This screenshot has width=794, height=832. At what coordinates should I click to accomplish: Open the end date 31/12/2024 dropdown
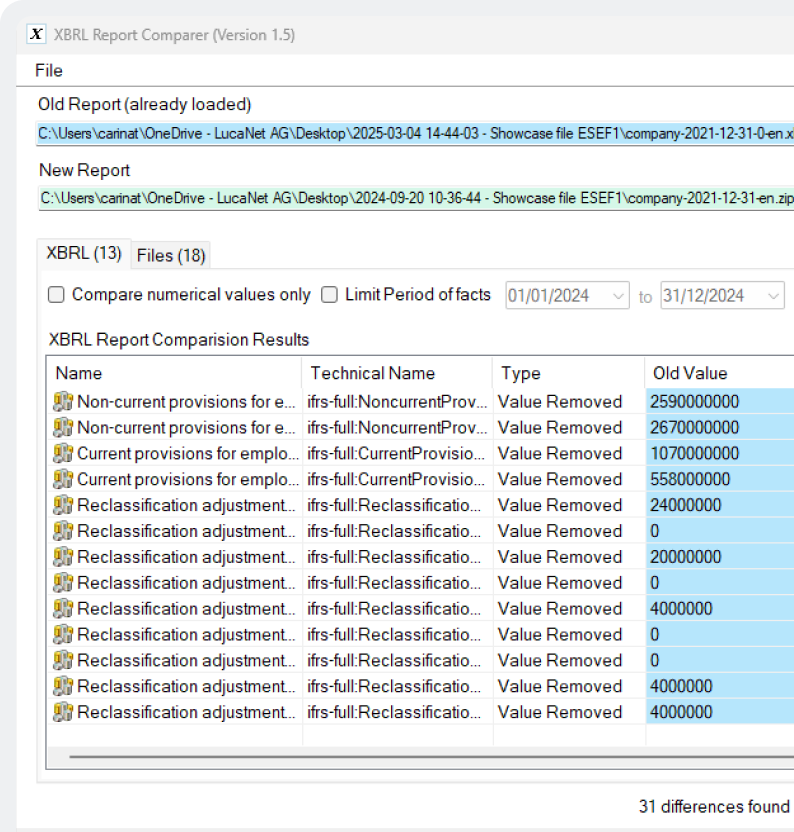click(773, 296)
